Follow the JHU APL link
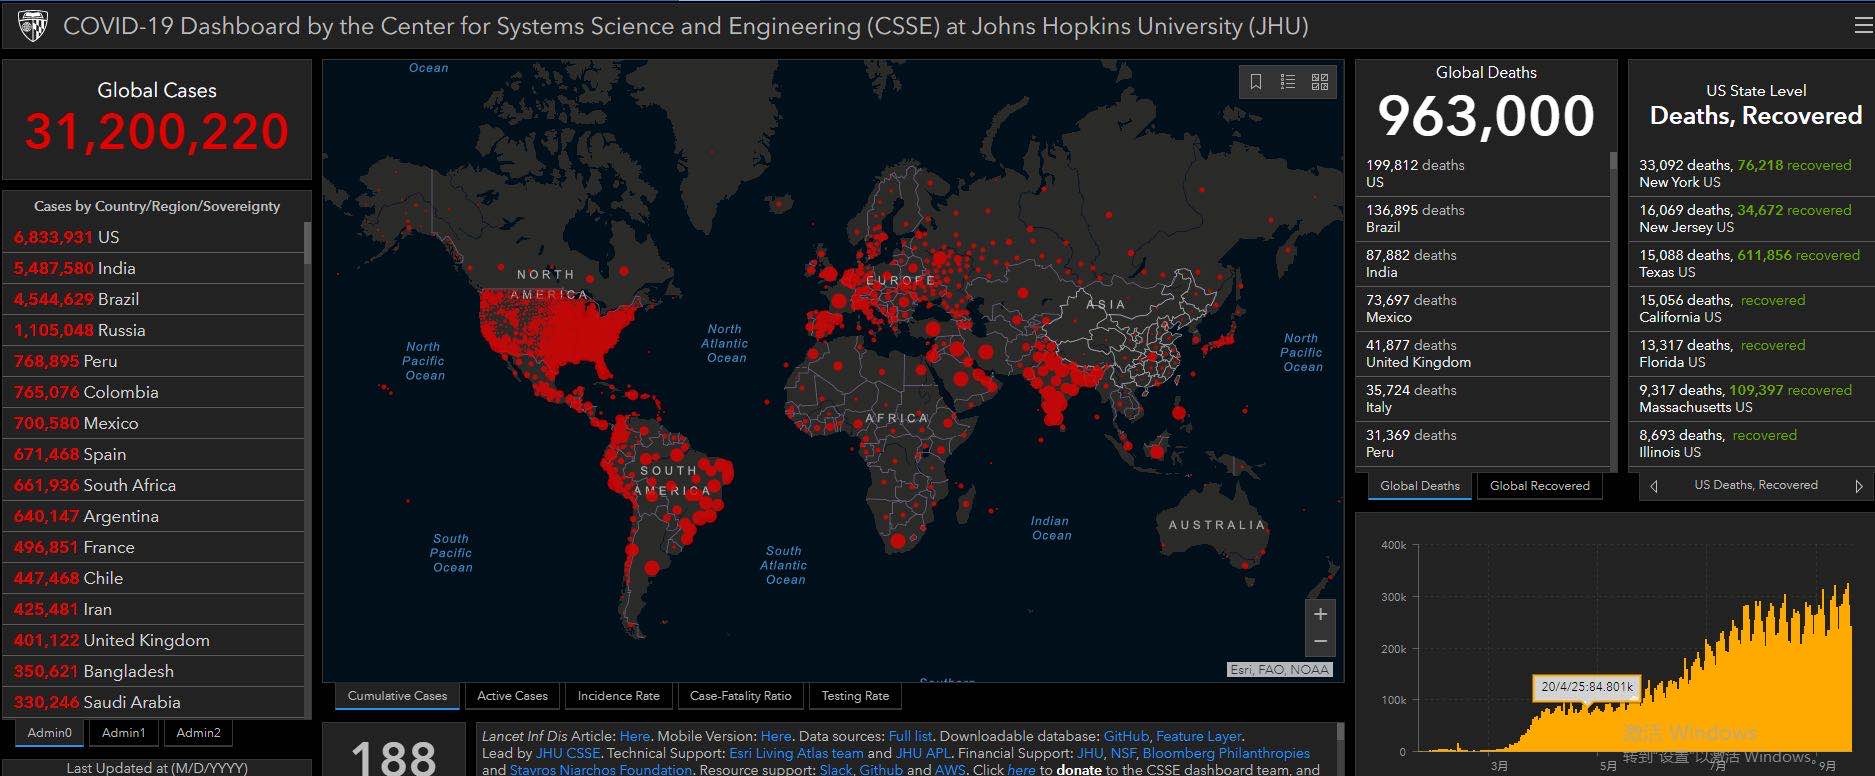Image resolution: width=1875 pixels, height=776 pixels. [923, 753]
